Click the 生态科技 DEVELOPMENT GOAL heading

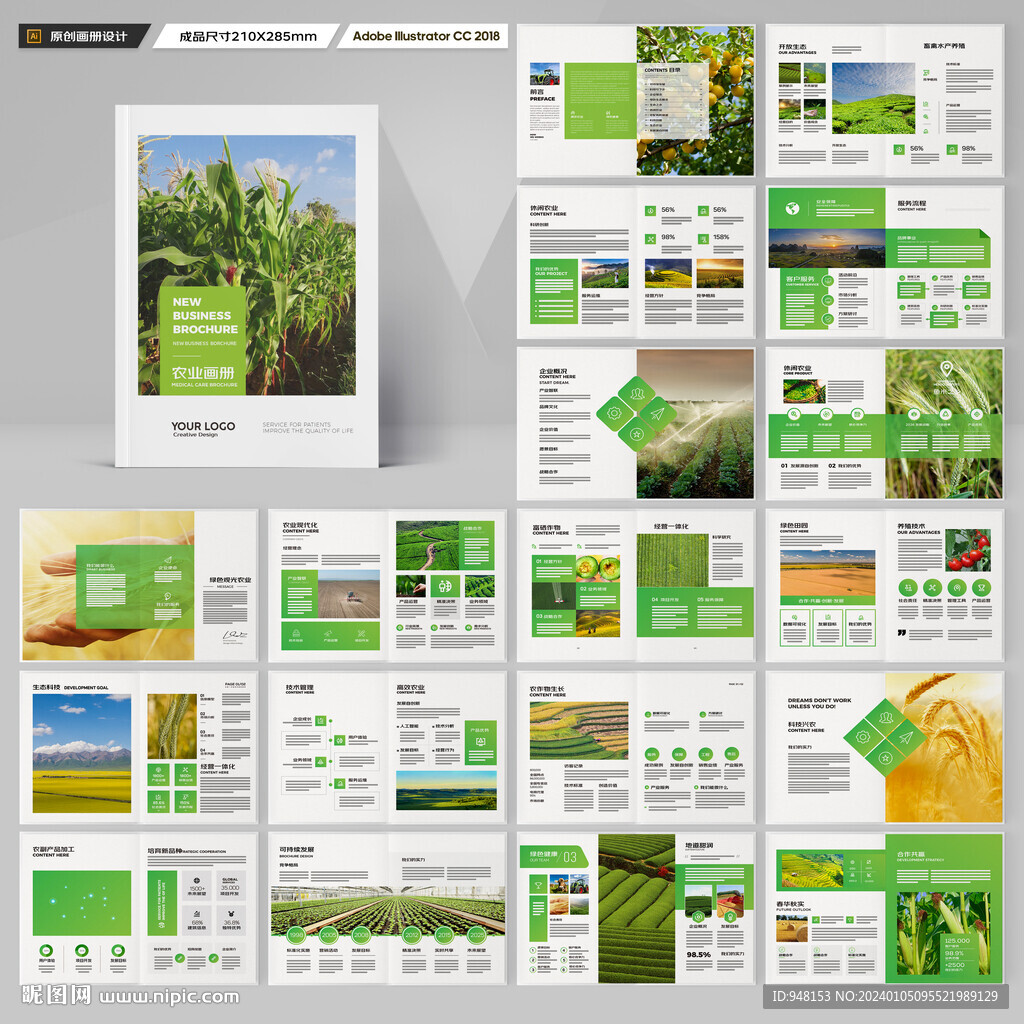[x=71, y=688]
